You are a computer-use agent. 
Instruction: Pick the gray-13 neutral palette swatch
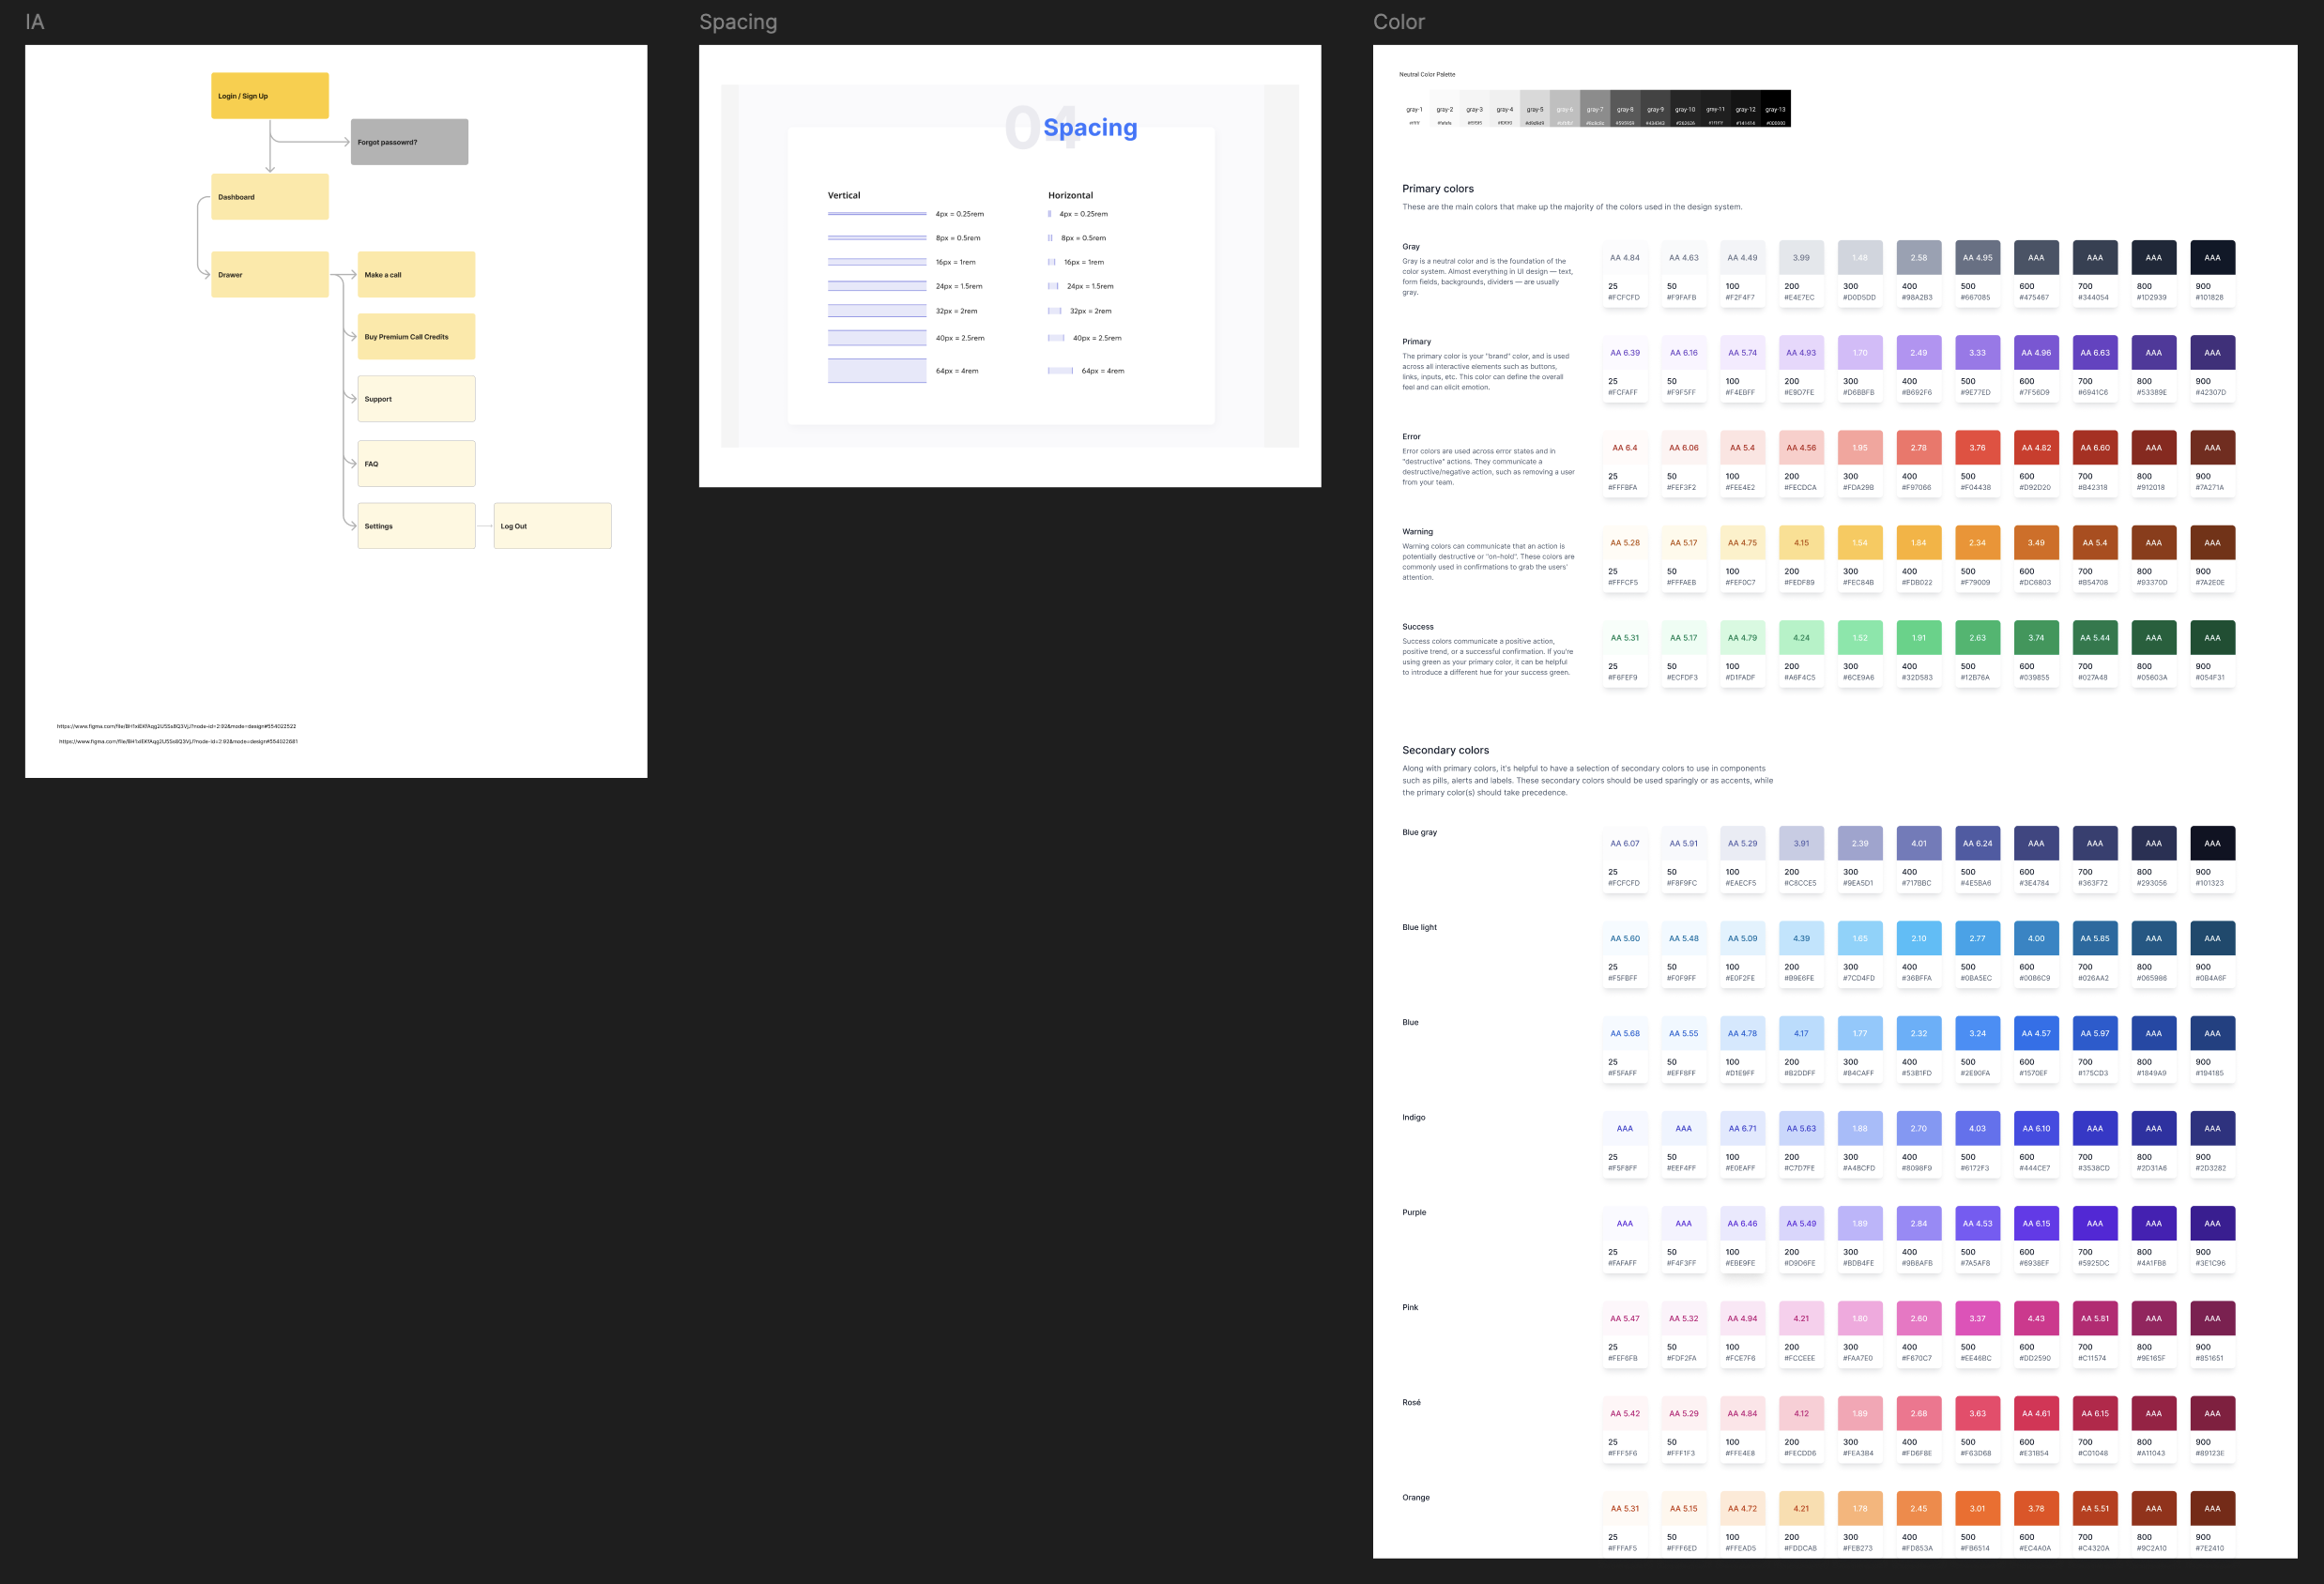pyautogui.click(x=1775, y=109)
